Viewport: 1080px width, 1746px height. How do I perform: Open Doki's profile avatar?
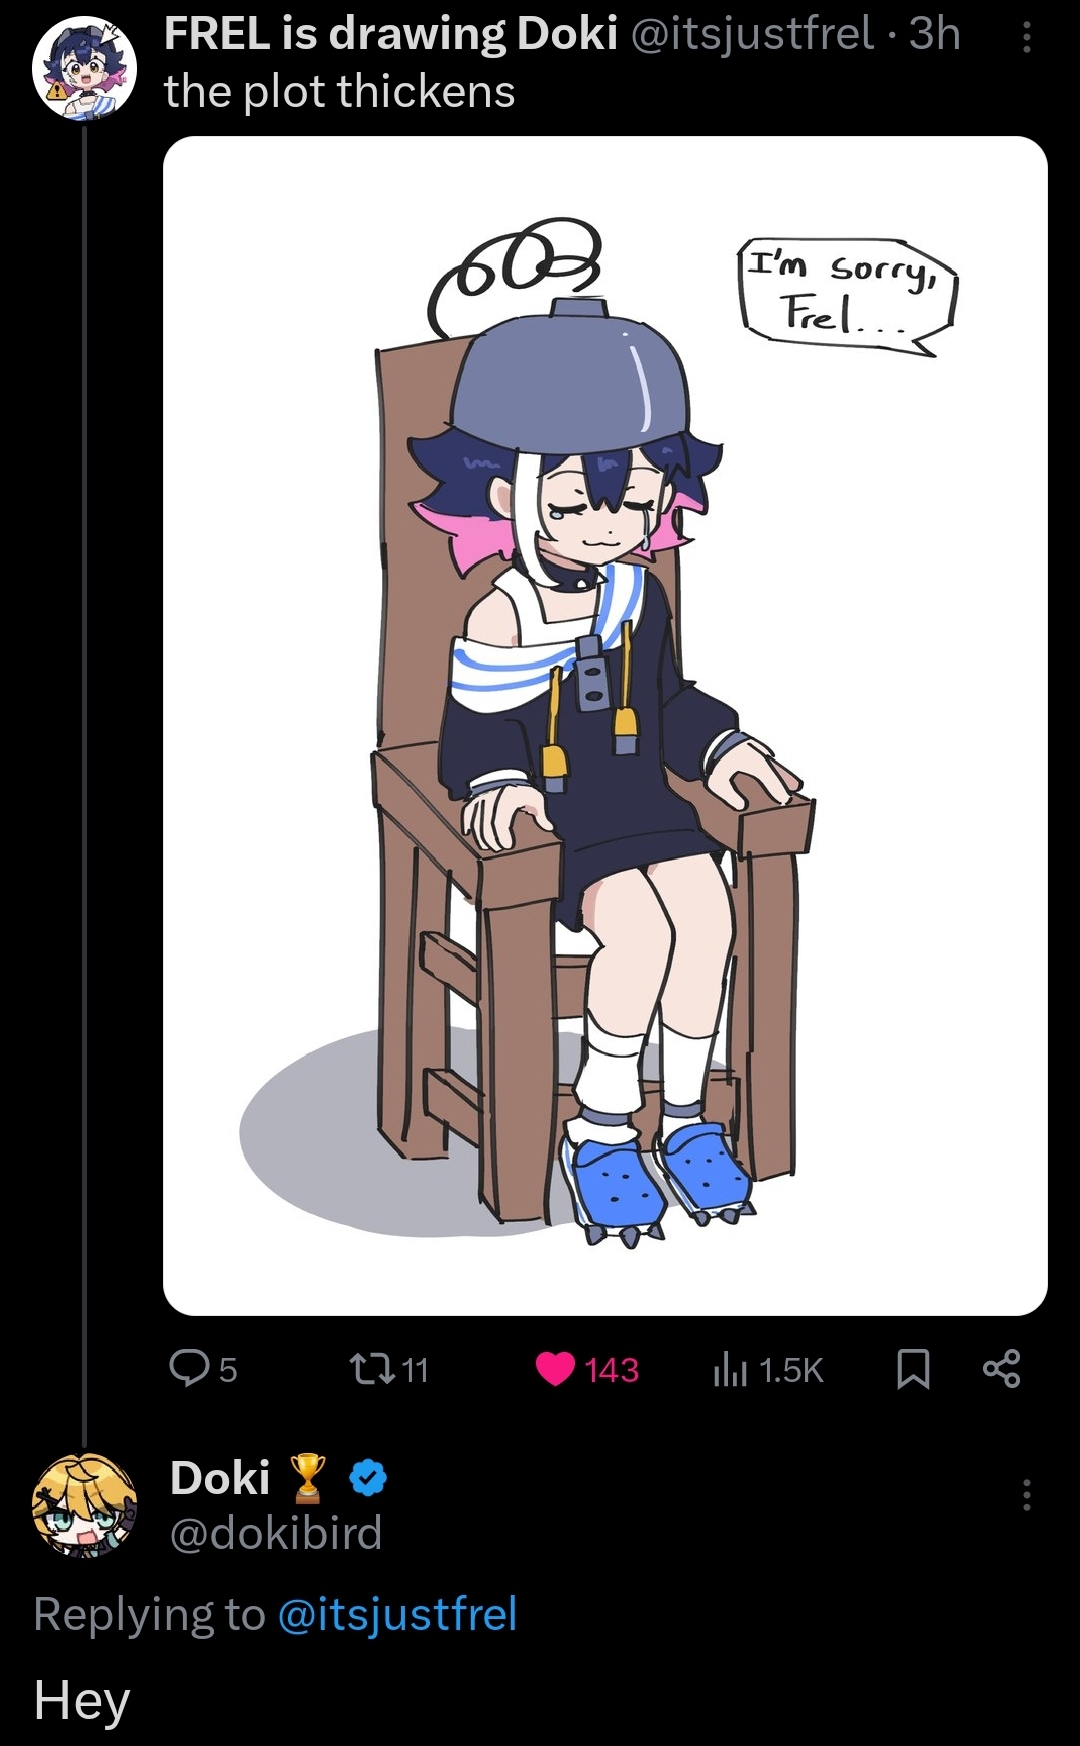pyautogui.click(x=84, y=1506)
